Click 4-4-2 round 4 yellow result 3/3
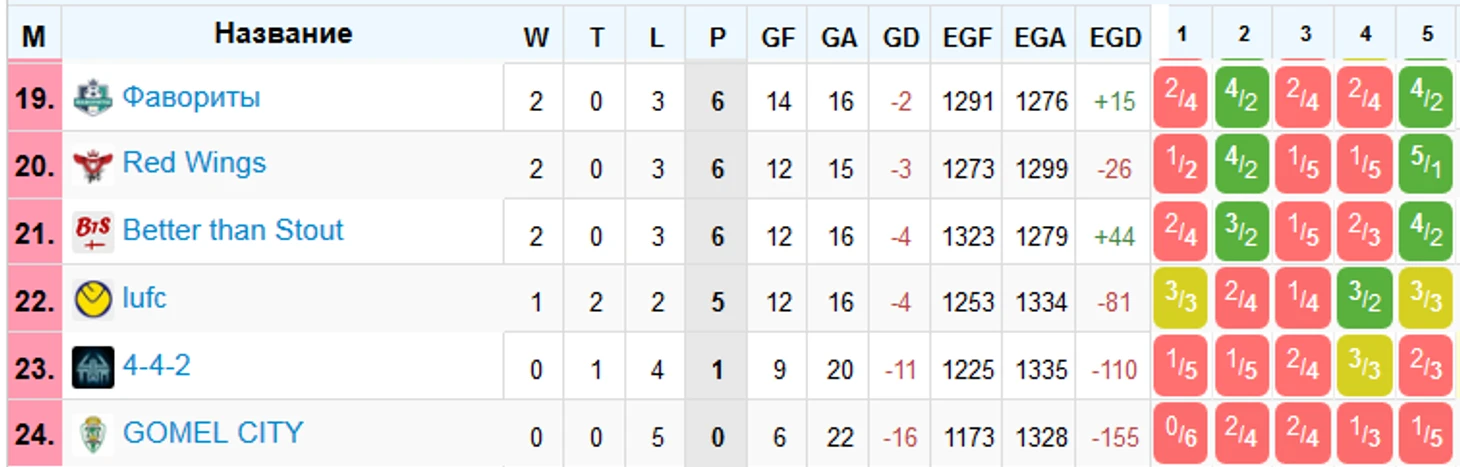 click(1364, 368)
